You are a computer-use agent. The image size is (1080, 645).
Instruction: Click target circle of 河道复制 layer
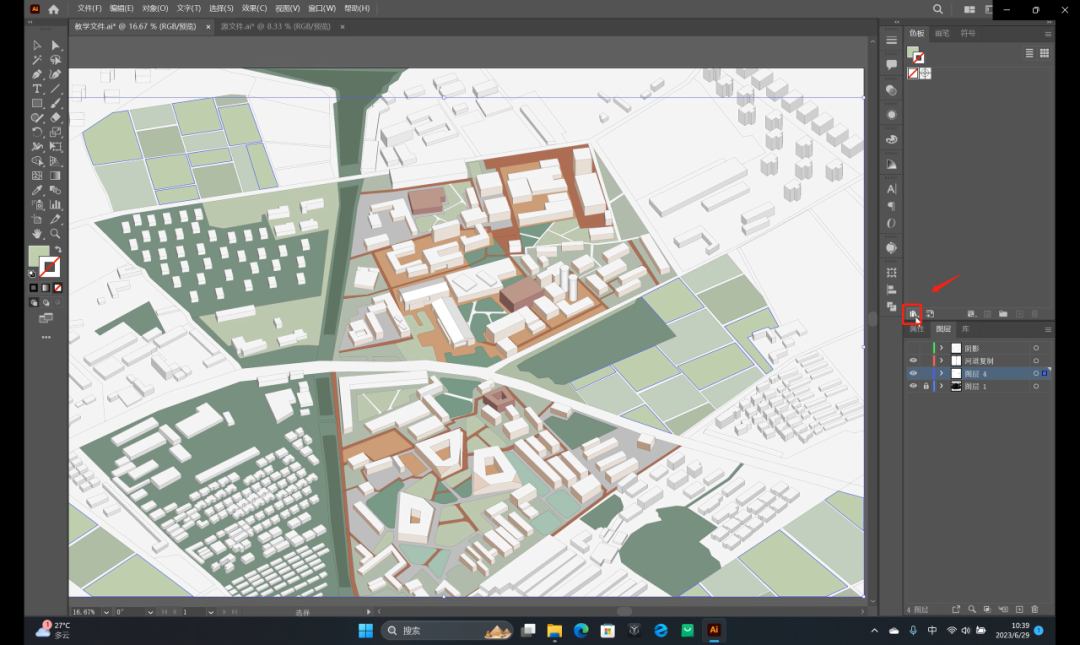point(1036,360)
